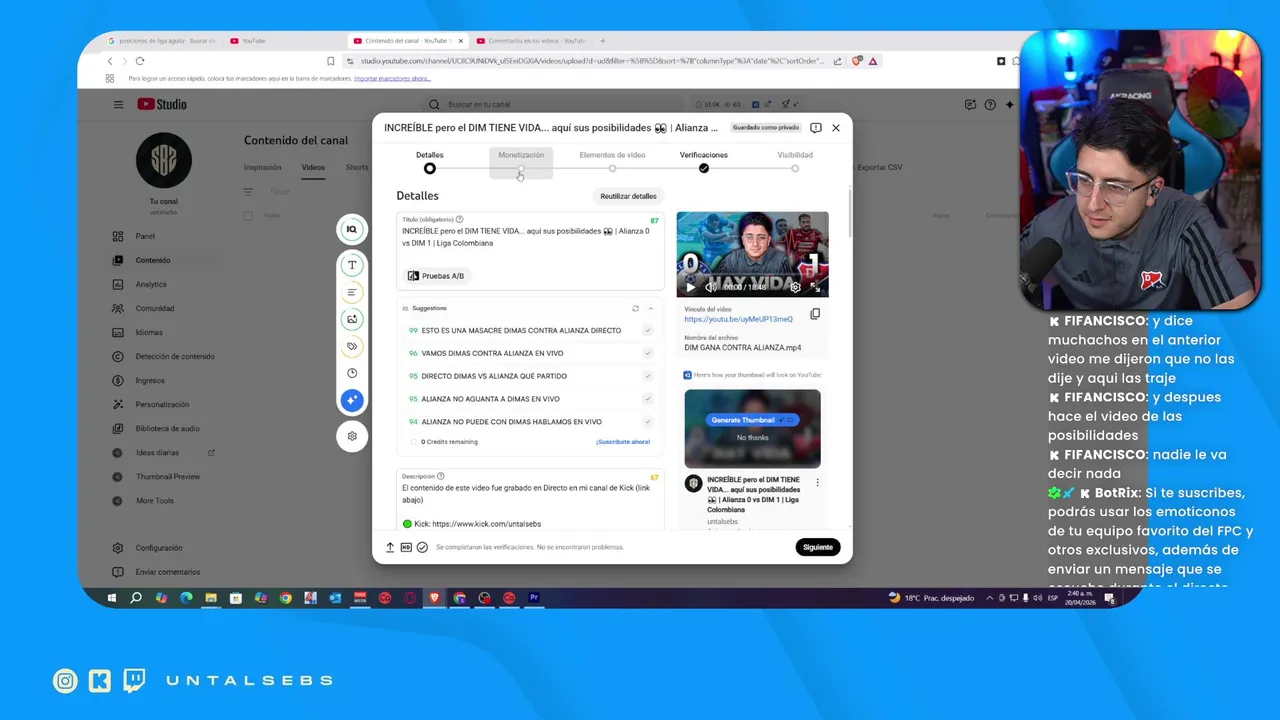
Task: Apply suggestion 'ALIANZA NO AGUANTA A DIMAS EN VIVO'
Action: click(648, 399)
